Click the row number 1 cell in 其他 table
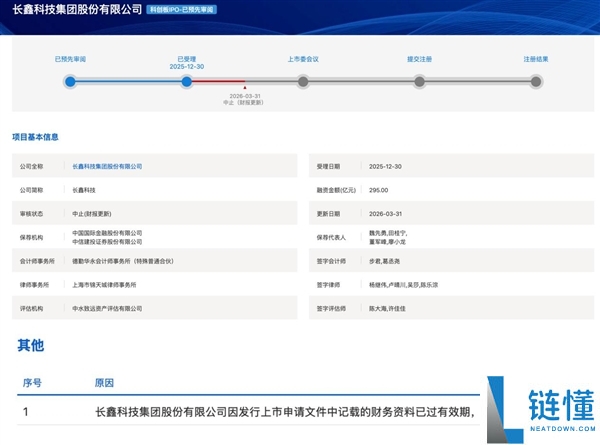Viewport: 600px width, 445px height. pyautogui.click(x=26, y=412)
